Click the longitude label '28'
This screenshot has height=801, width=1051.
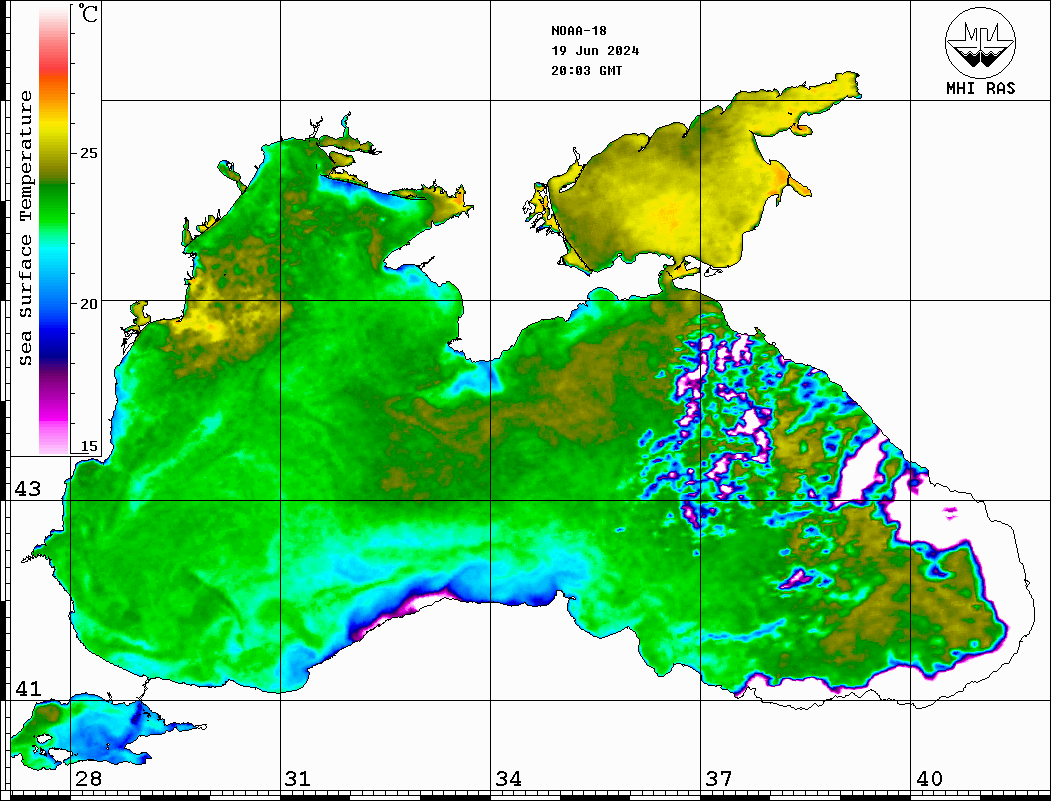tap(88, 778)
